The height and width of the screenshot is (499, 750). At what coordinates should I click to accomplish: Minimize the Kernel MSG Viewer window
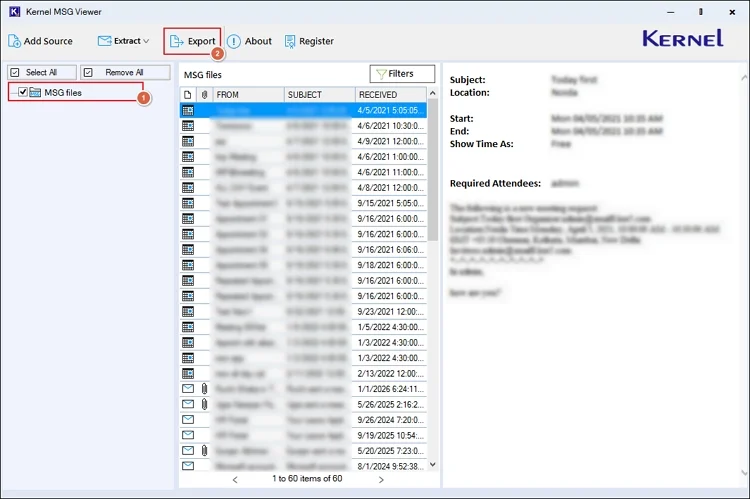671,12
